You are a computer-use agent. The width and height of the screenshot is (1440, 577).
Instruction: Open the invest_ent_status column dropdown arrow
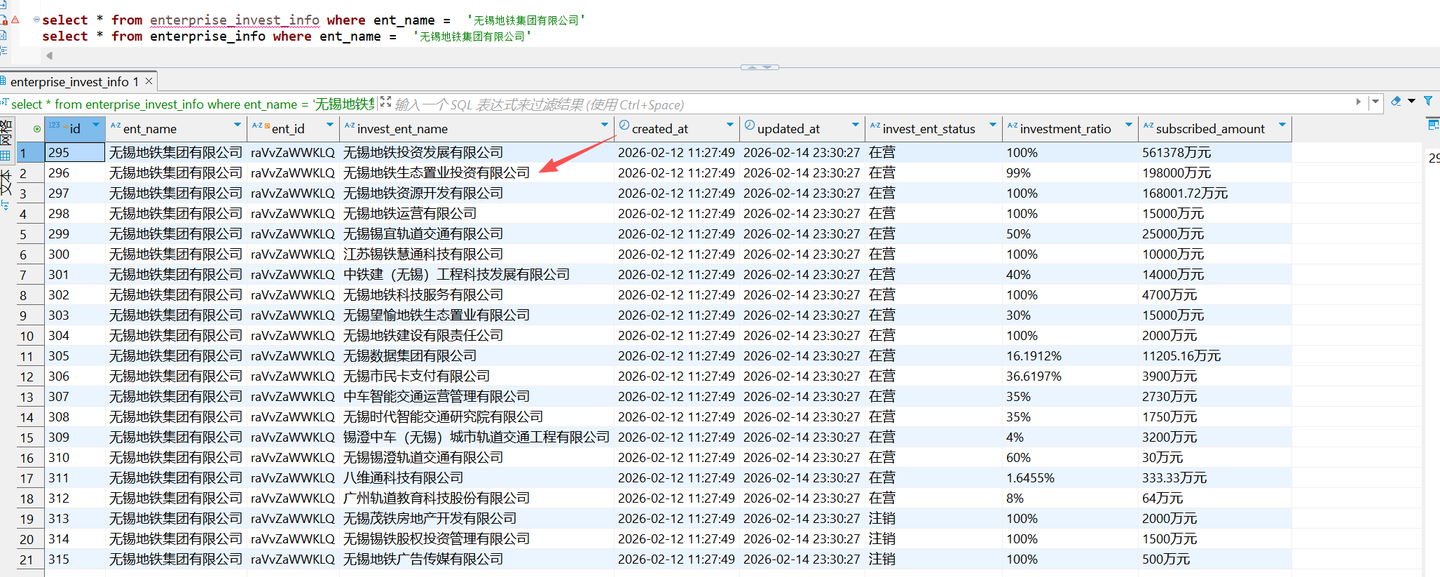click(x=993, y=127)
